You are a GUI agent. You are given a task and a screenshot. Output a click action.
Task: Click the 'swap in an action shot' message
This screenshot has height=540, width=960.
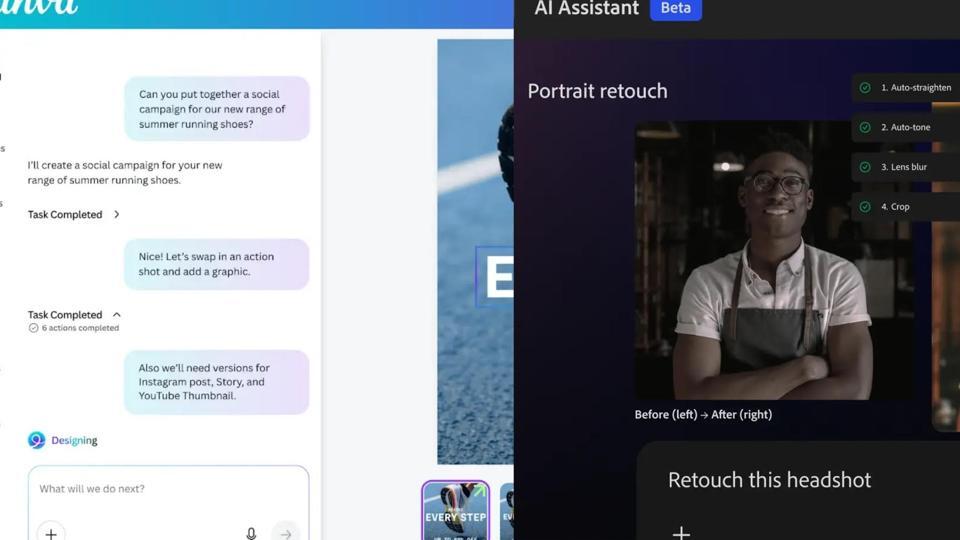pos(217,264)
